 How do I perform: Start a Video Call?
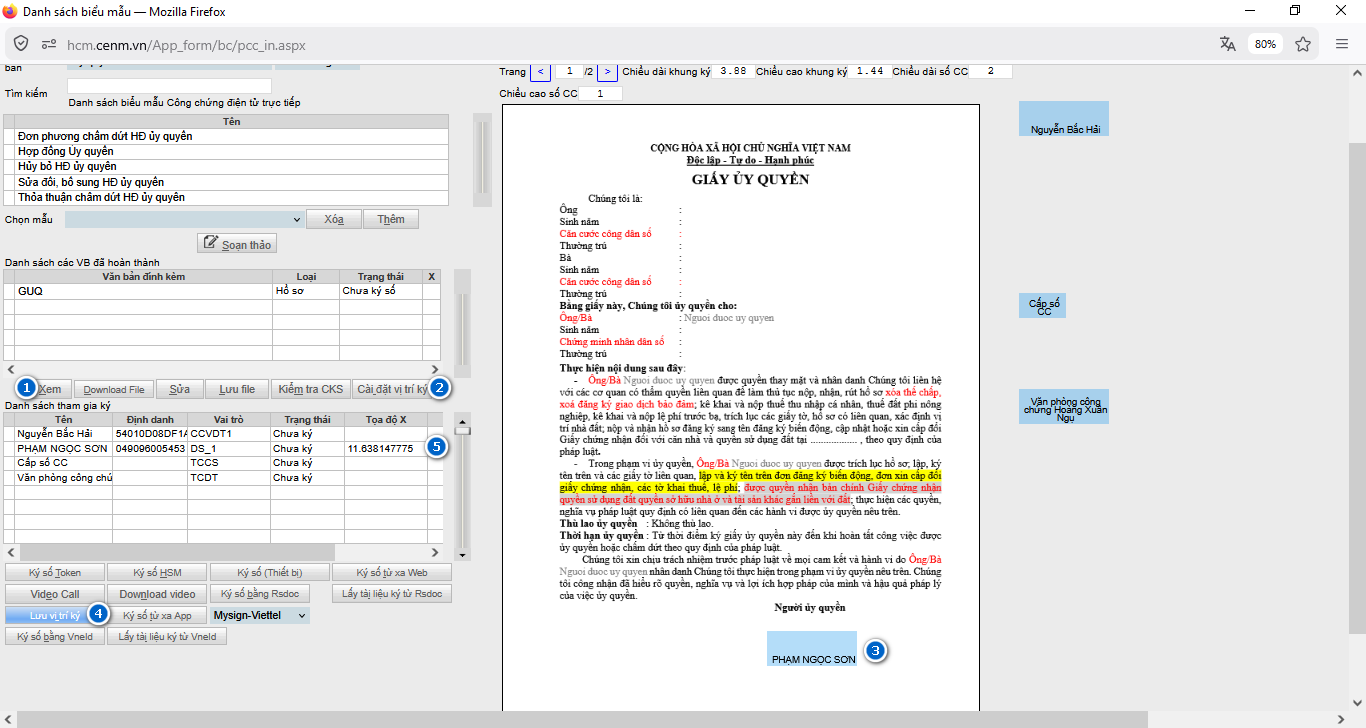(x=55, y=594)
